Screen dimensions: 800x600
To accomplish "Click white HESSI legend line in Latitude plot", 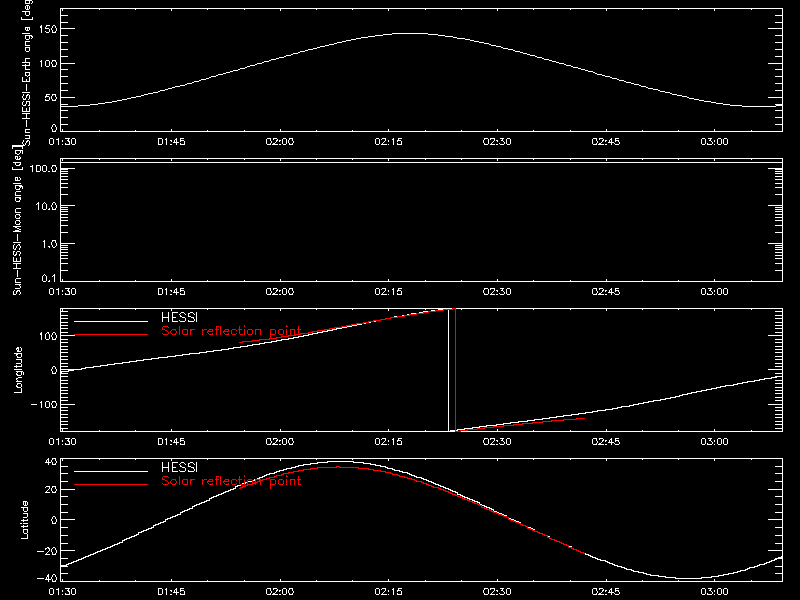I will coord(111,471).
